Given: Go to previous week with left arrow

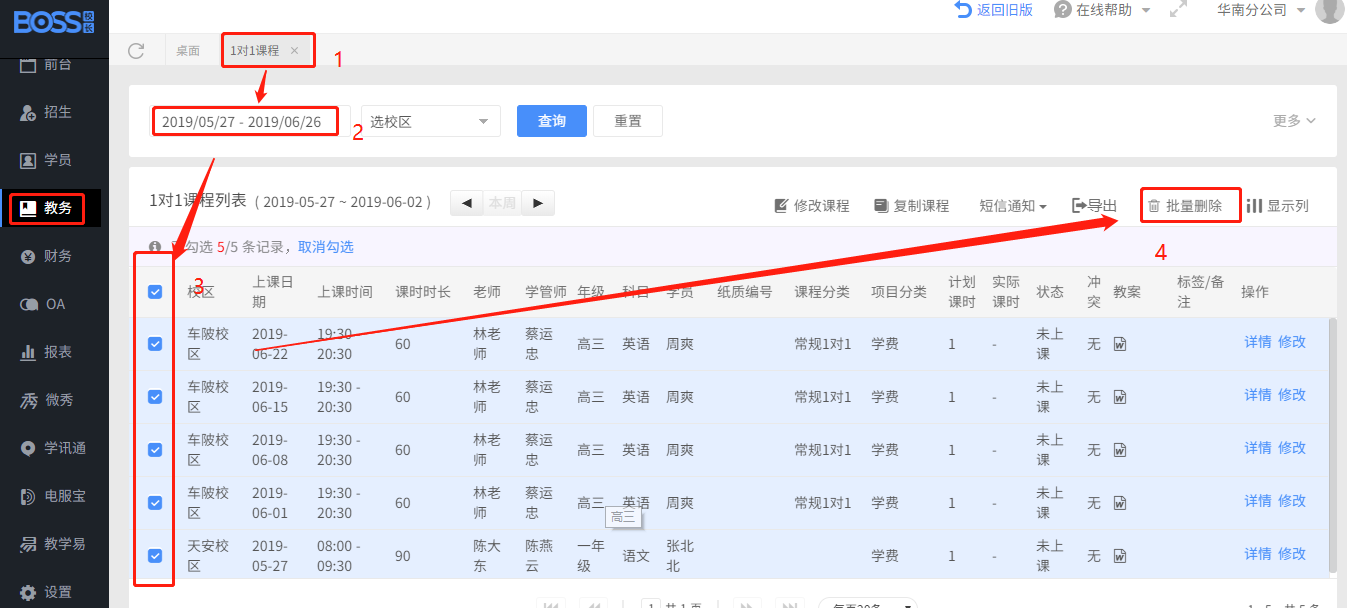Looking at the screenshot, I should coord(466,203).
